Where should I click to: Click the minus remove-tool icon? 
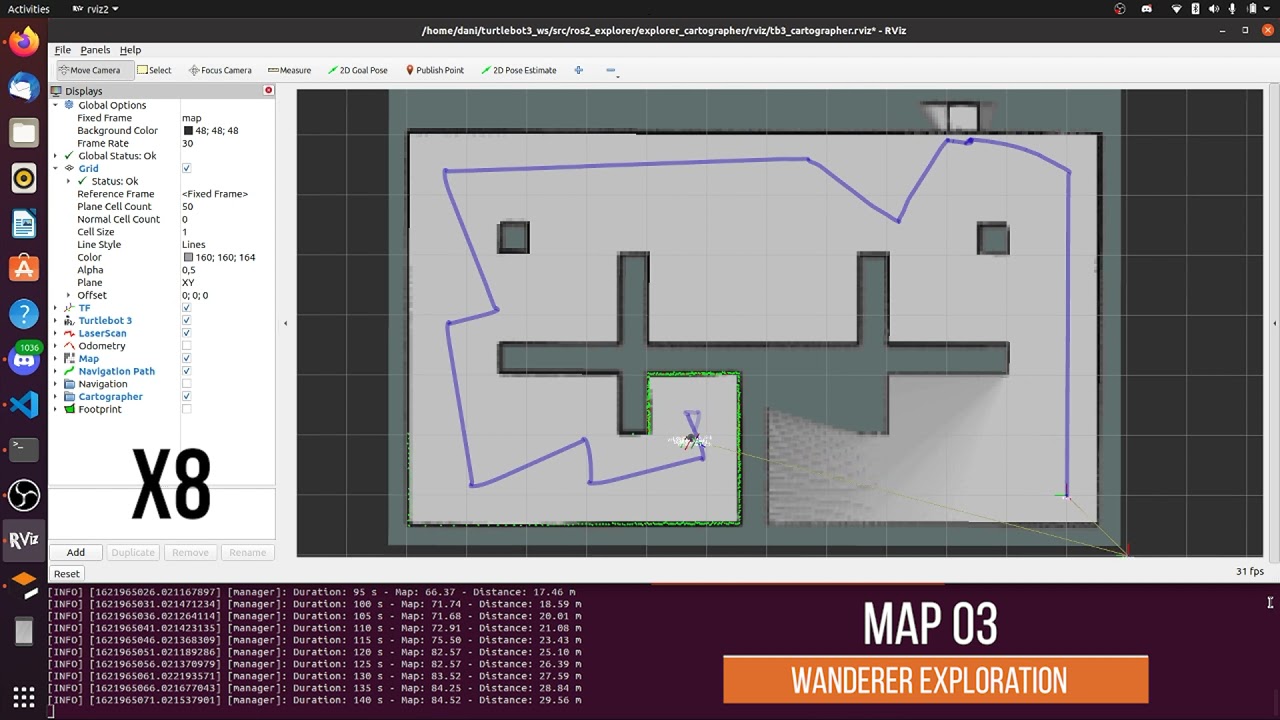611,70
